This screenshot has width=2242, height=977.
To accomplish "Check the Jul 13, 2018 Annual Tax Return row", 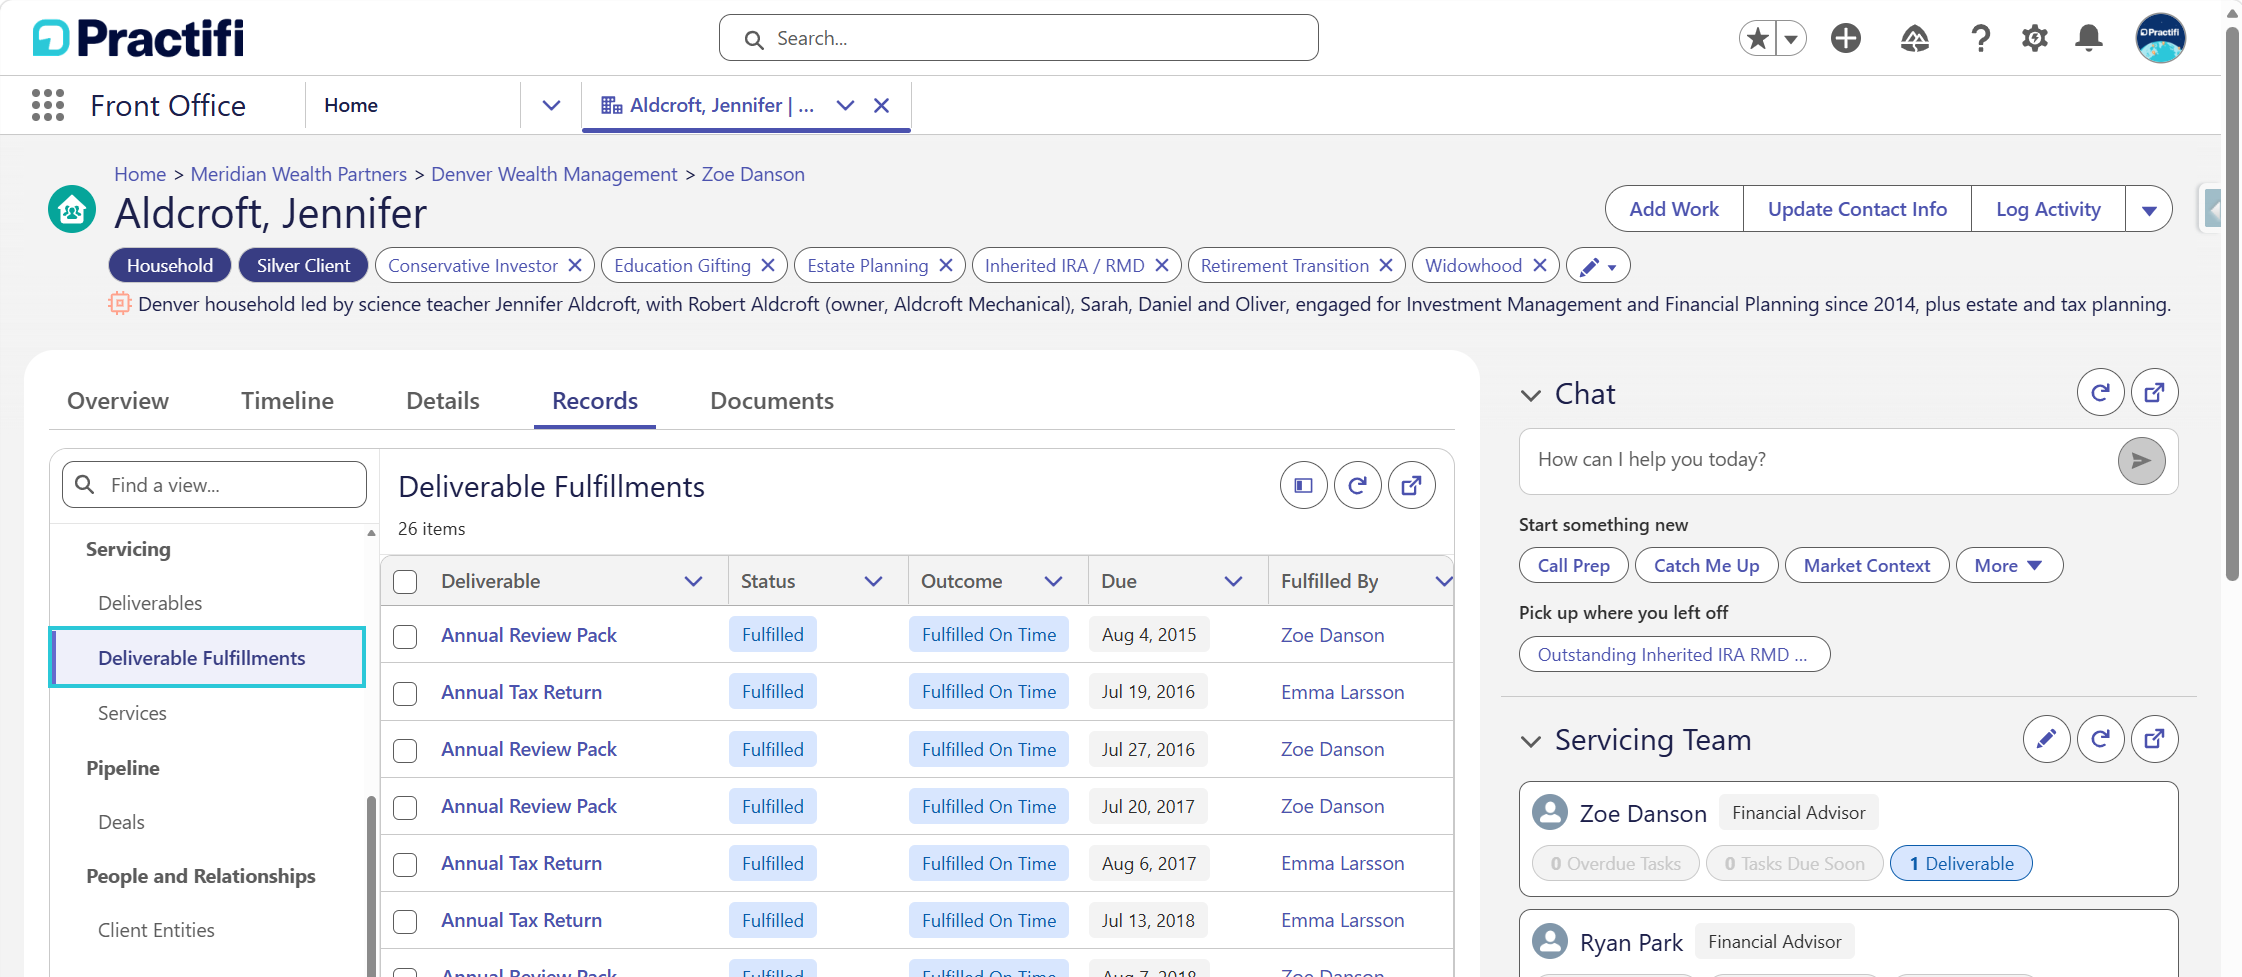I will click(x=405, y=921).
